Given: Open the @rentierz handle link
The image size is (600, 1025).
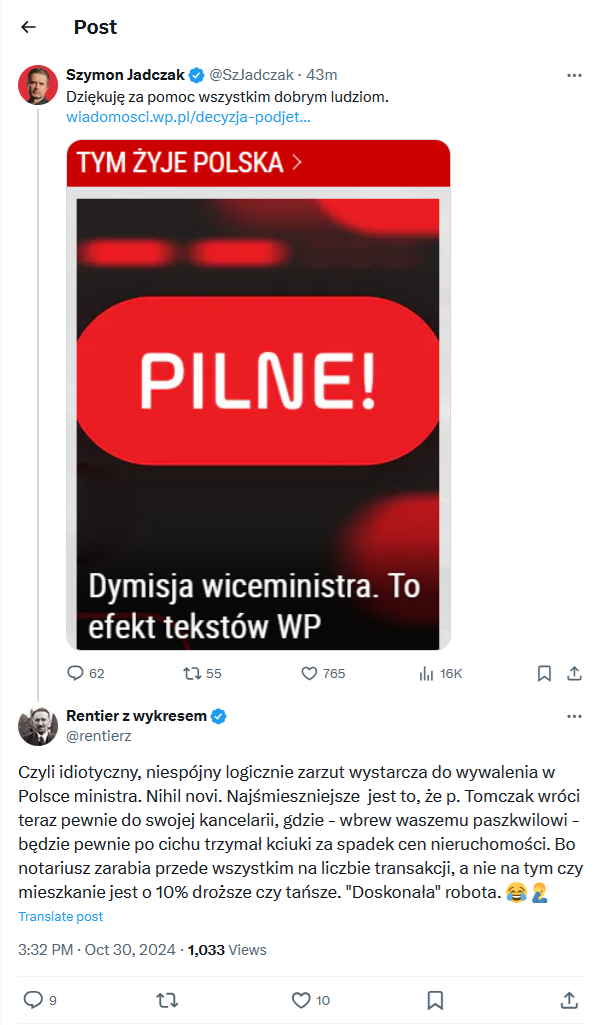Looking at the screenshot, I should (x=98, y=736).
